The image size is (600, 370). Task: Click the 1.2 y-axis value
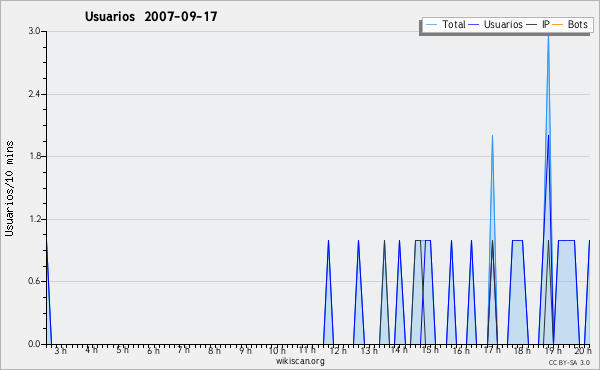point(34,219)
